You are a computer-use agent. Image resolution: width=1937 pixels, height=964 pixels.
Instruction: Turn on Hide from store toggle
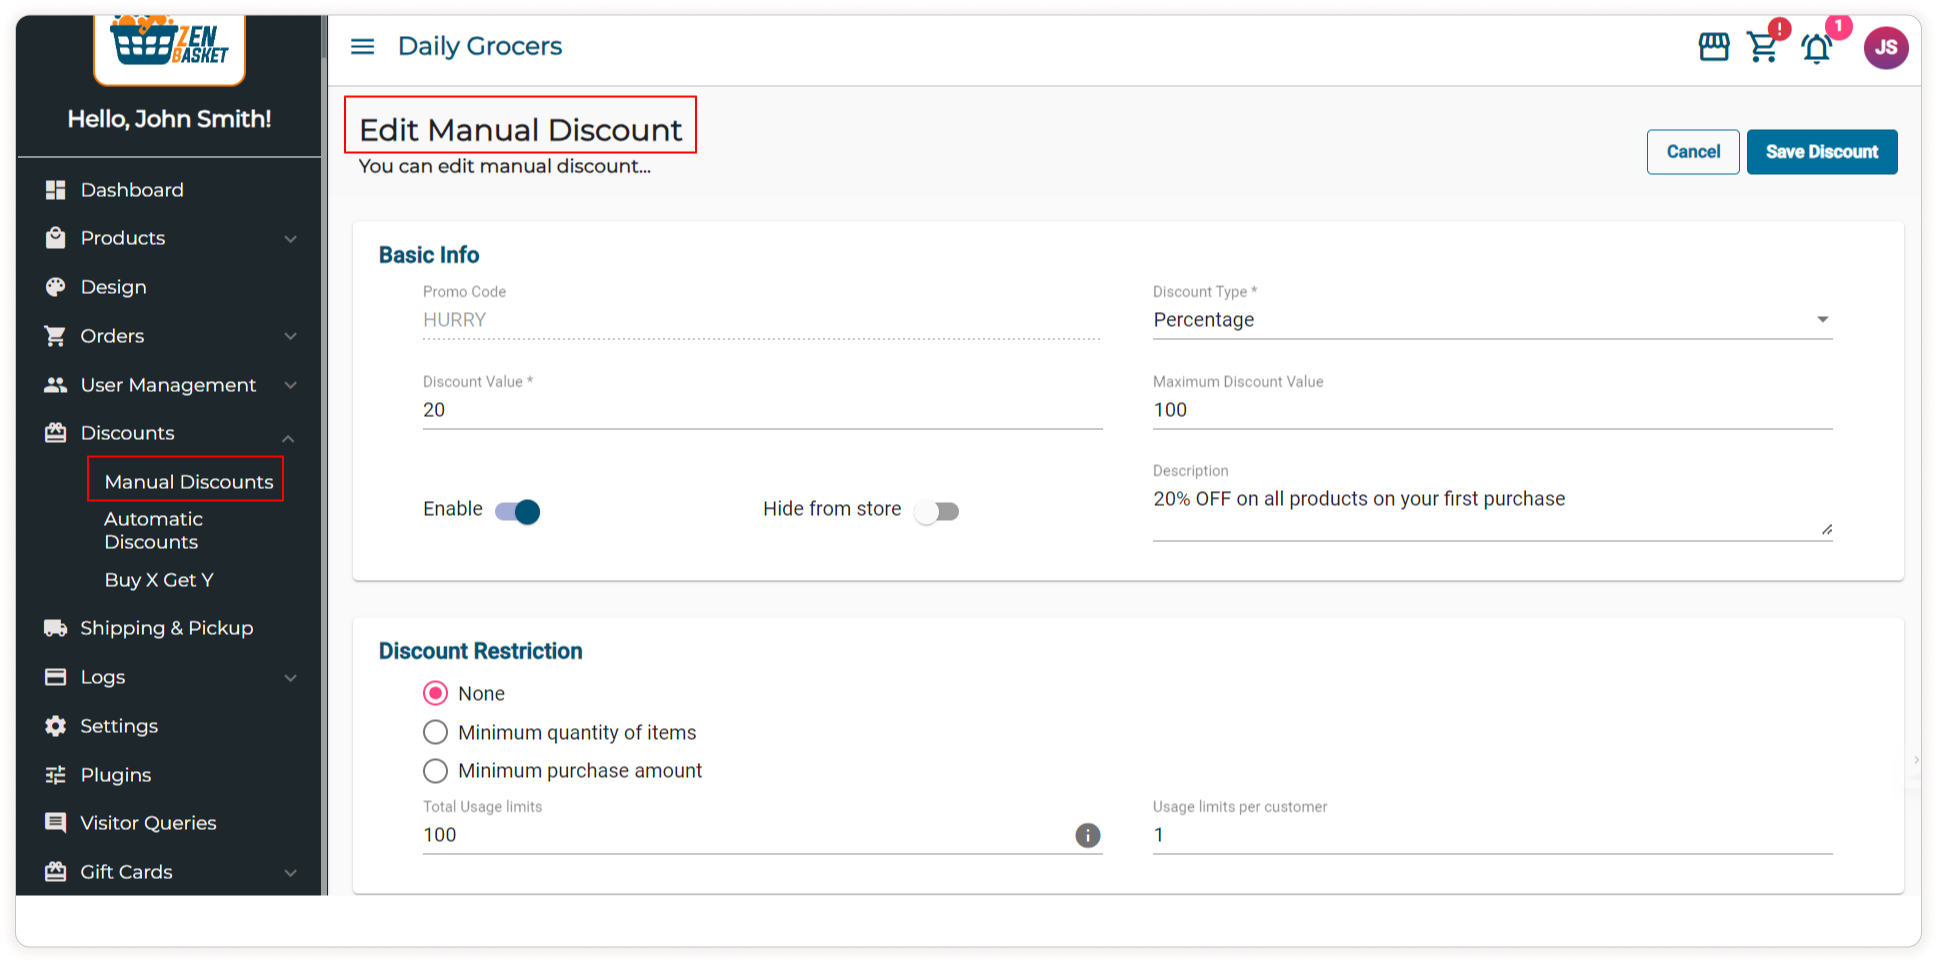[937, 512]
